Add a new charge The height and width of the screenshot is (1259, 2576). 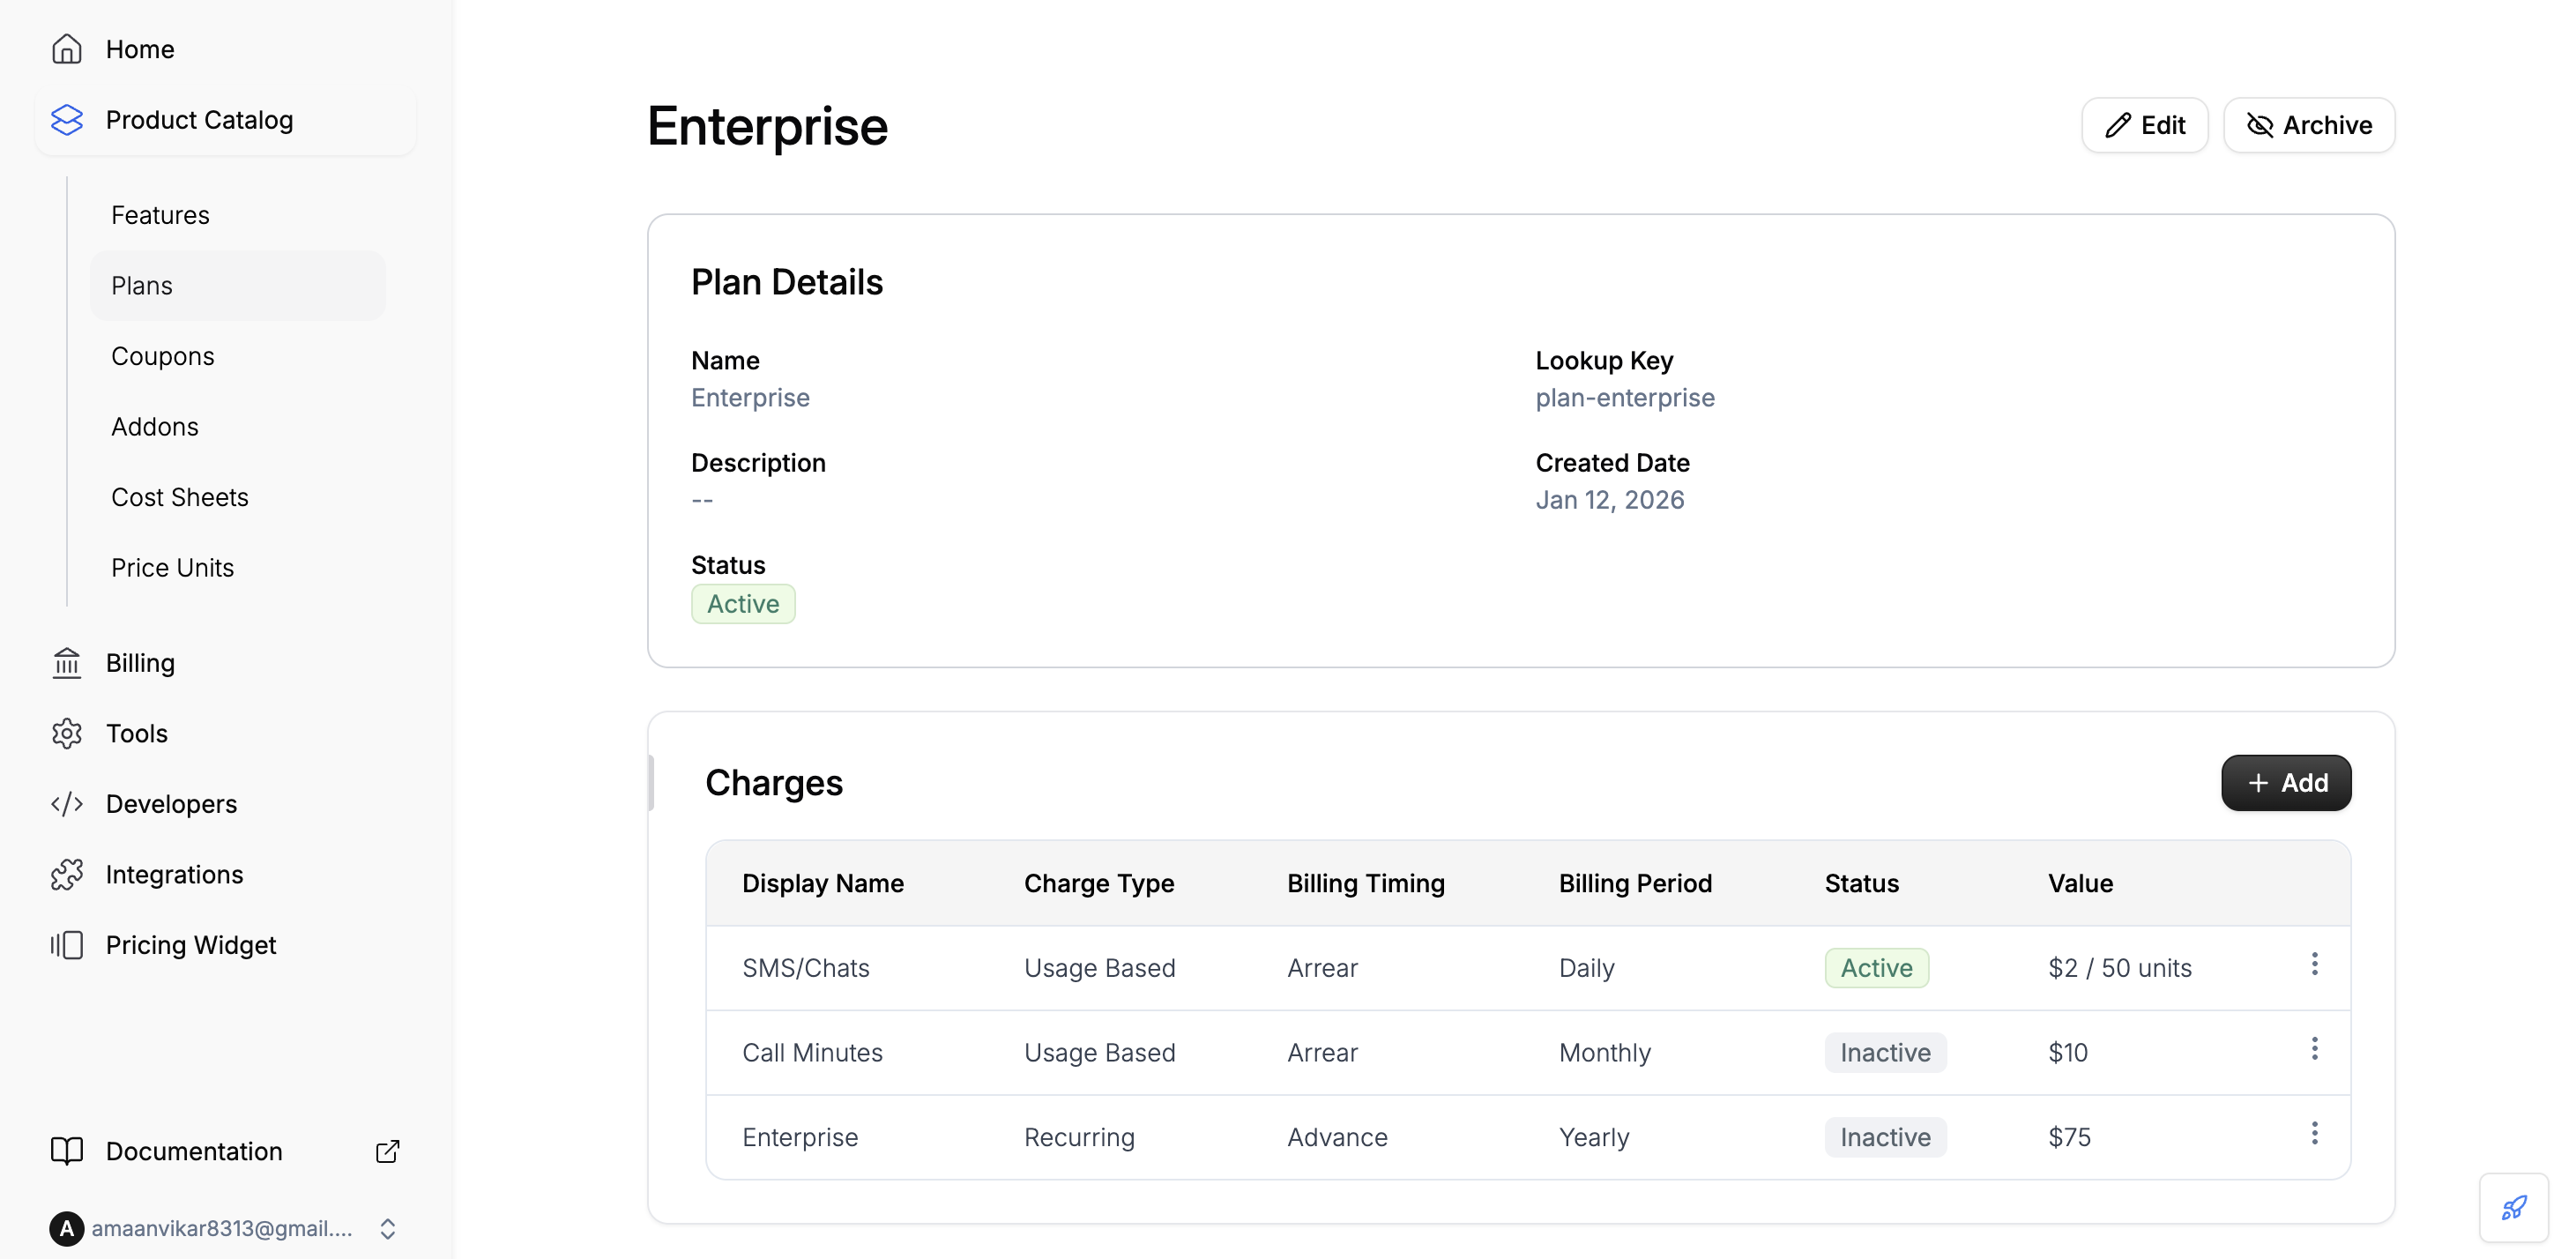click(x=2286, y=782)
